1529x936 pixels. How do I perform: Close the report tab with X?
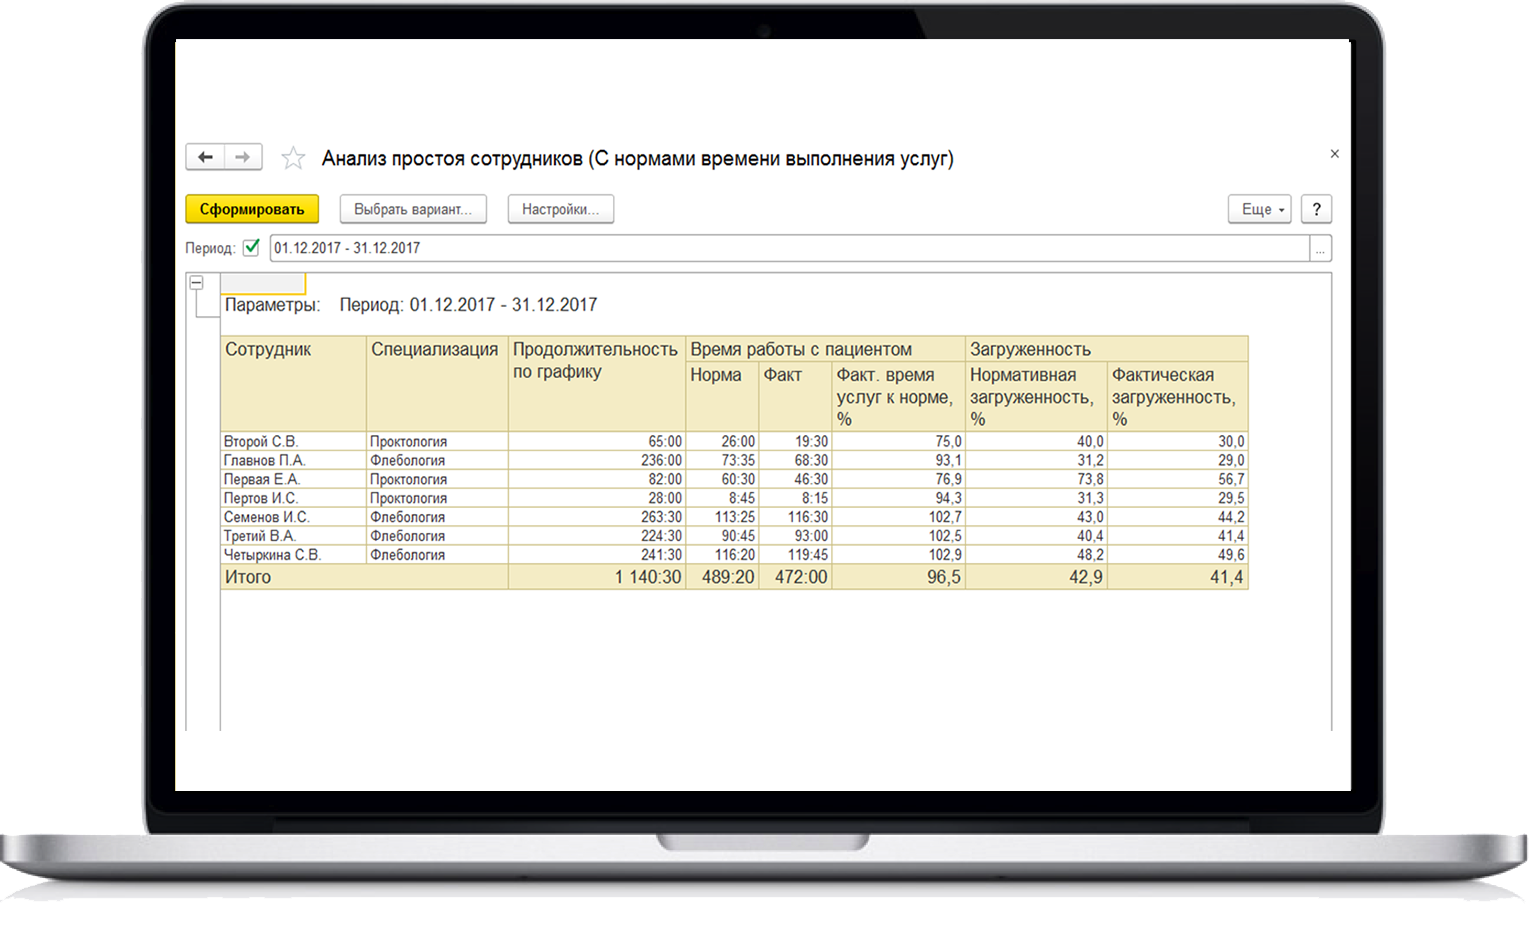1334,154
